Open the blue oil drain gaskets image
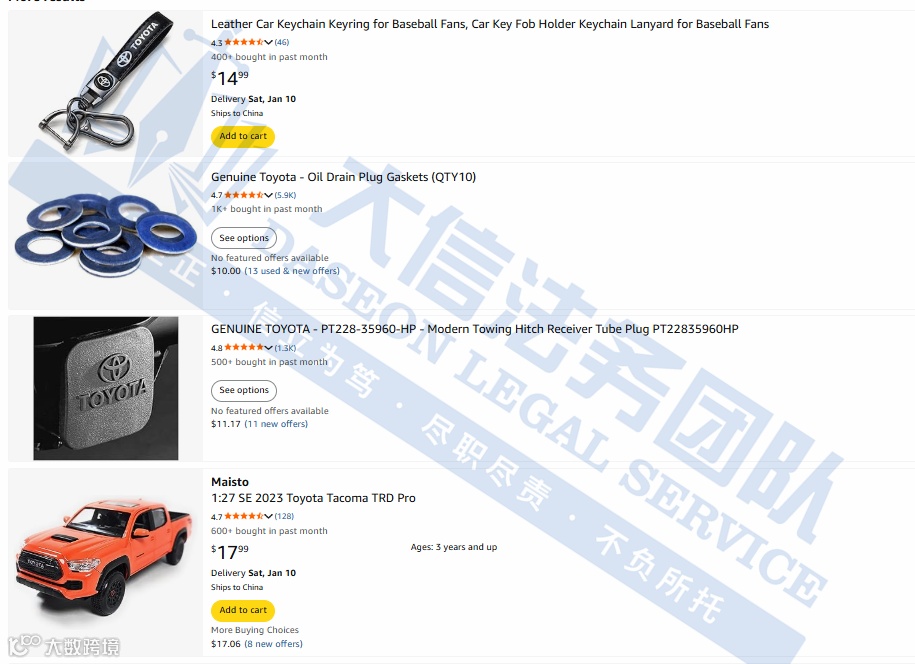Viewport: 915px width, 664px height. 106,236
